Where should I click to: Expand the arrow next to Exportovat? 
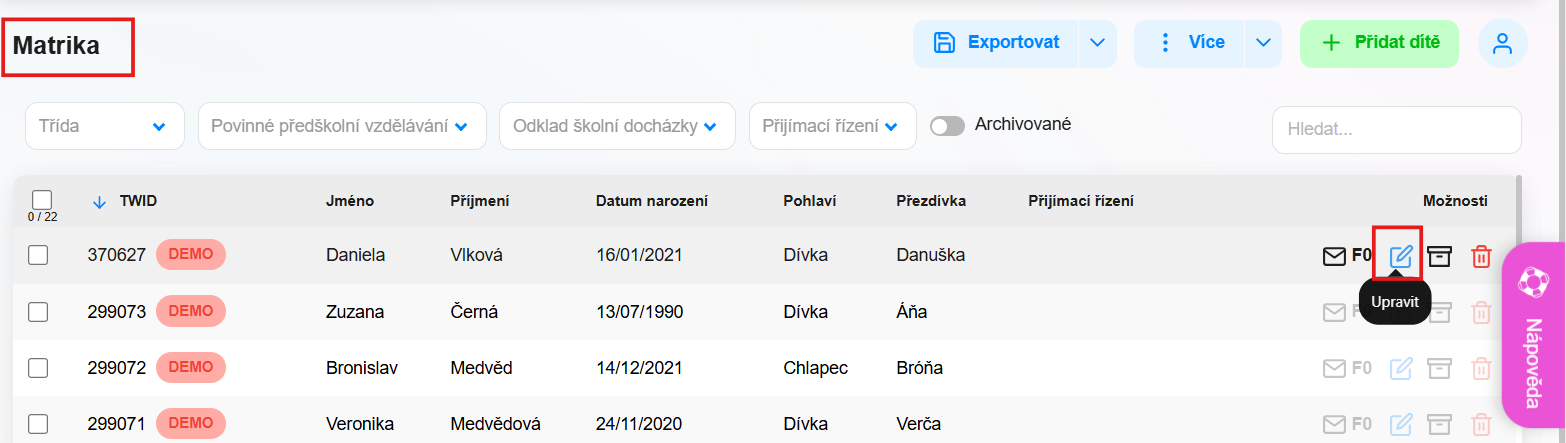(x=1097, y=43)
